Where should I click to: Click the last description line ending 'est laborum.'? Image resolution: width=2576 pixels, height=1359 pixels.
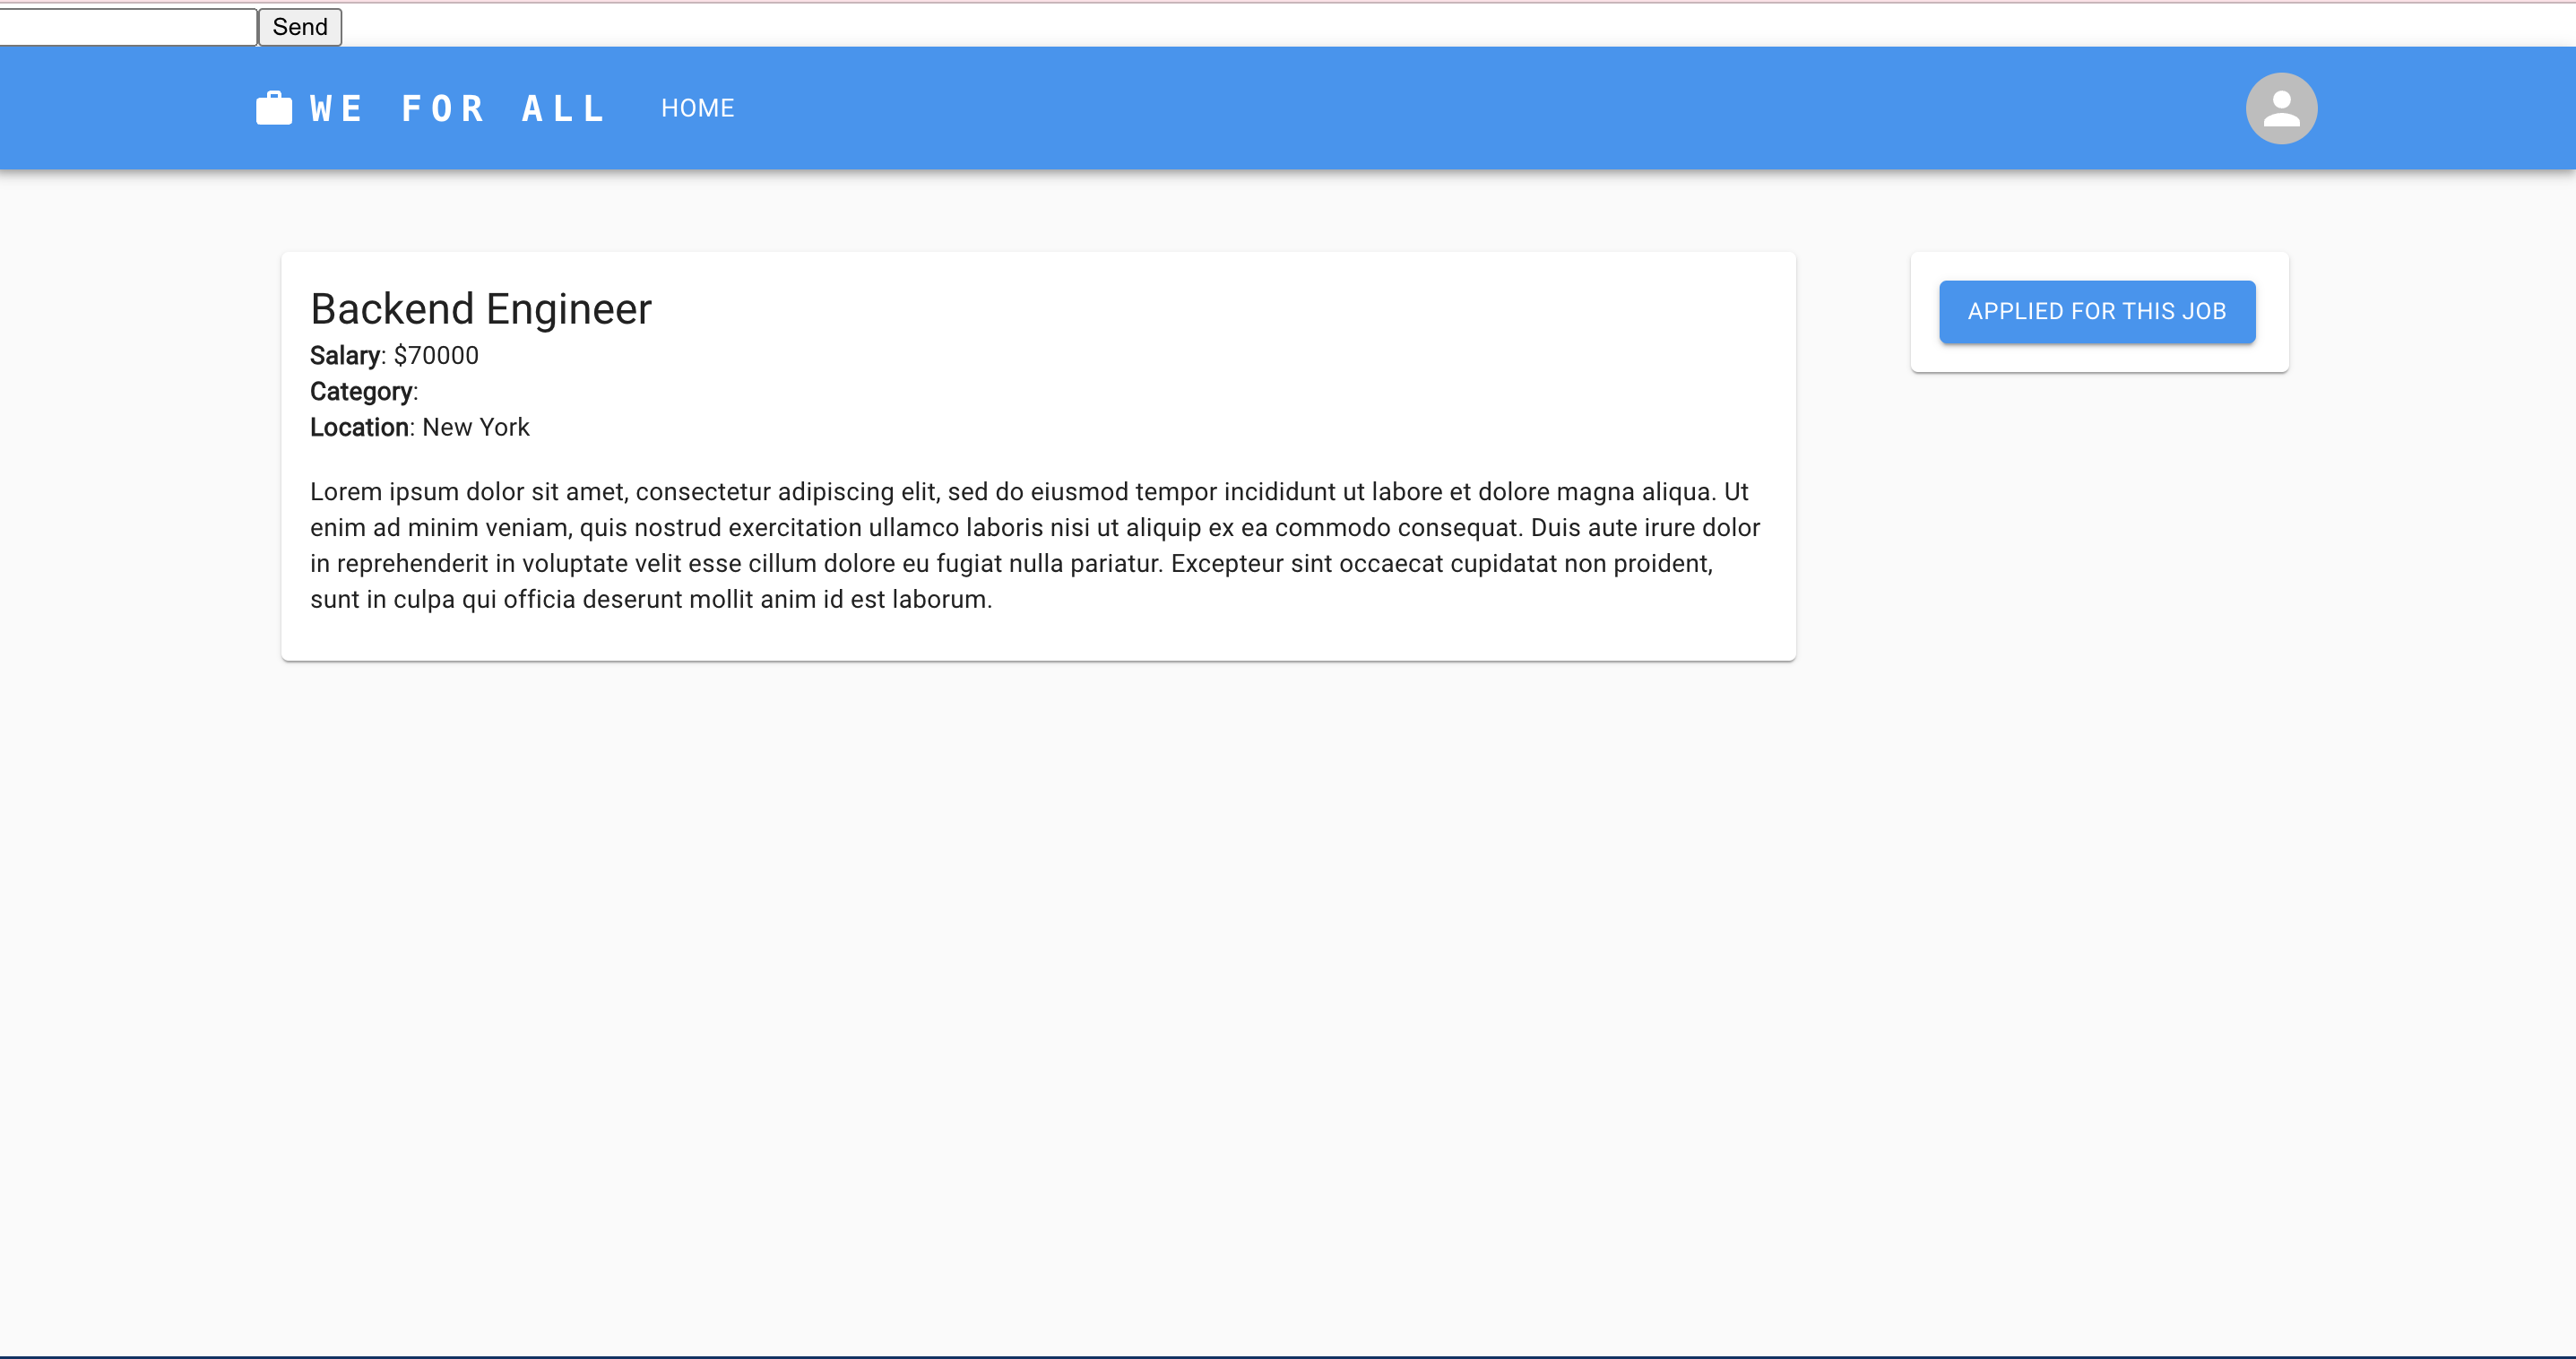point(650,600)
